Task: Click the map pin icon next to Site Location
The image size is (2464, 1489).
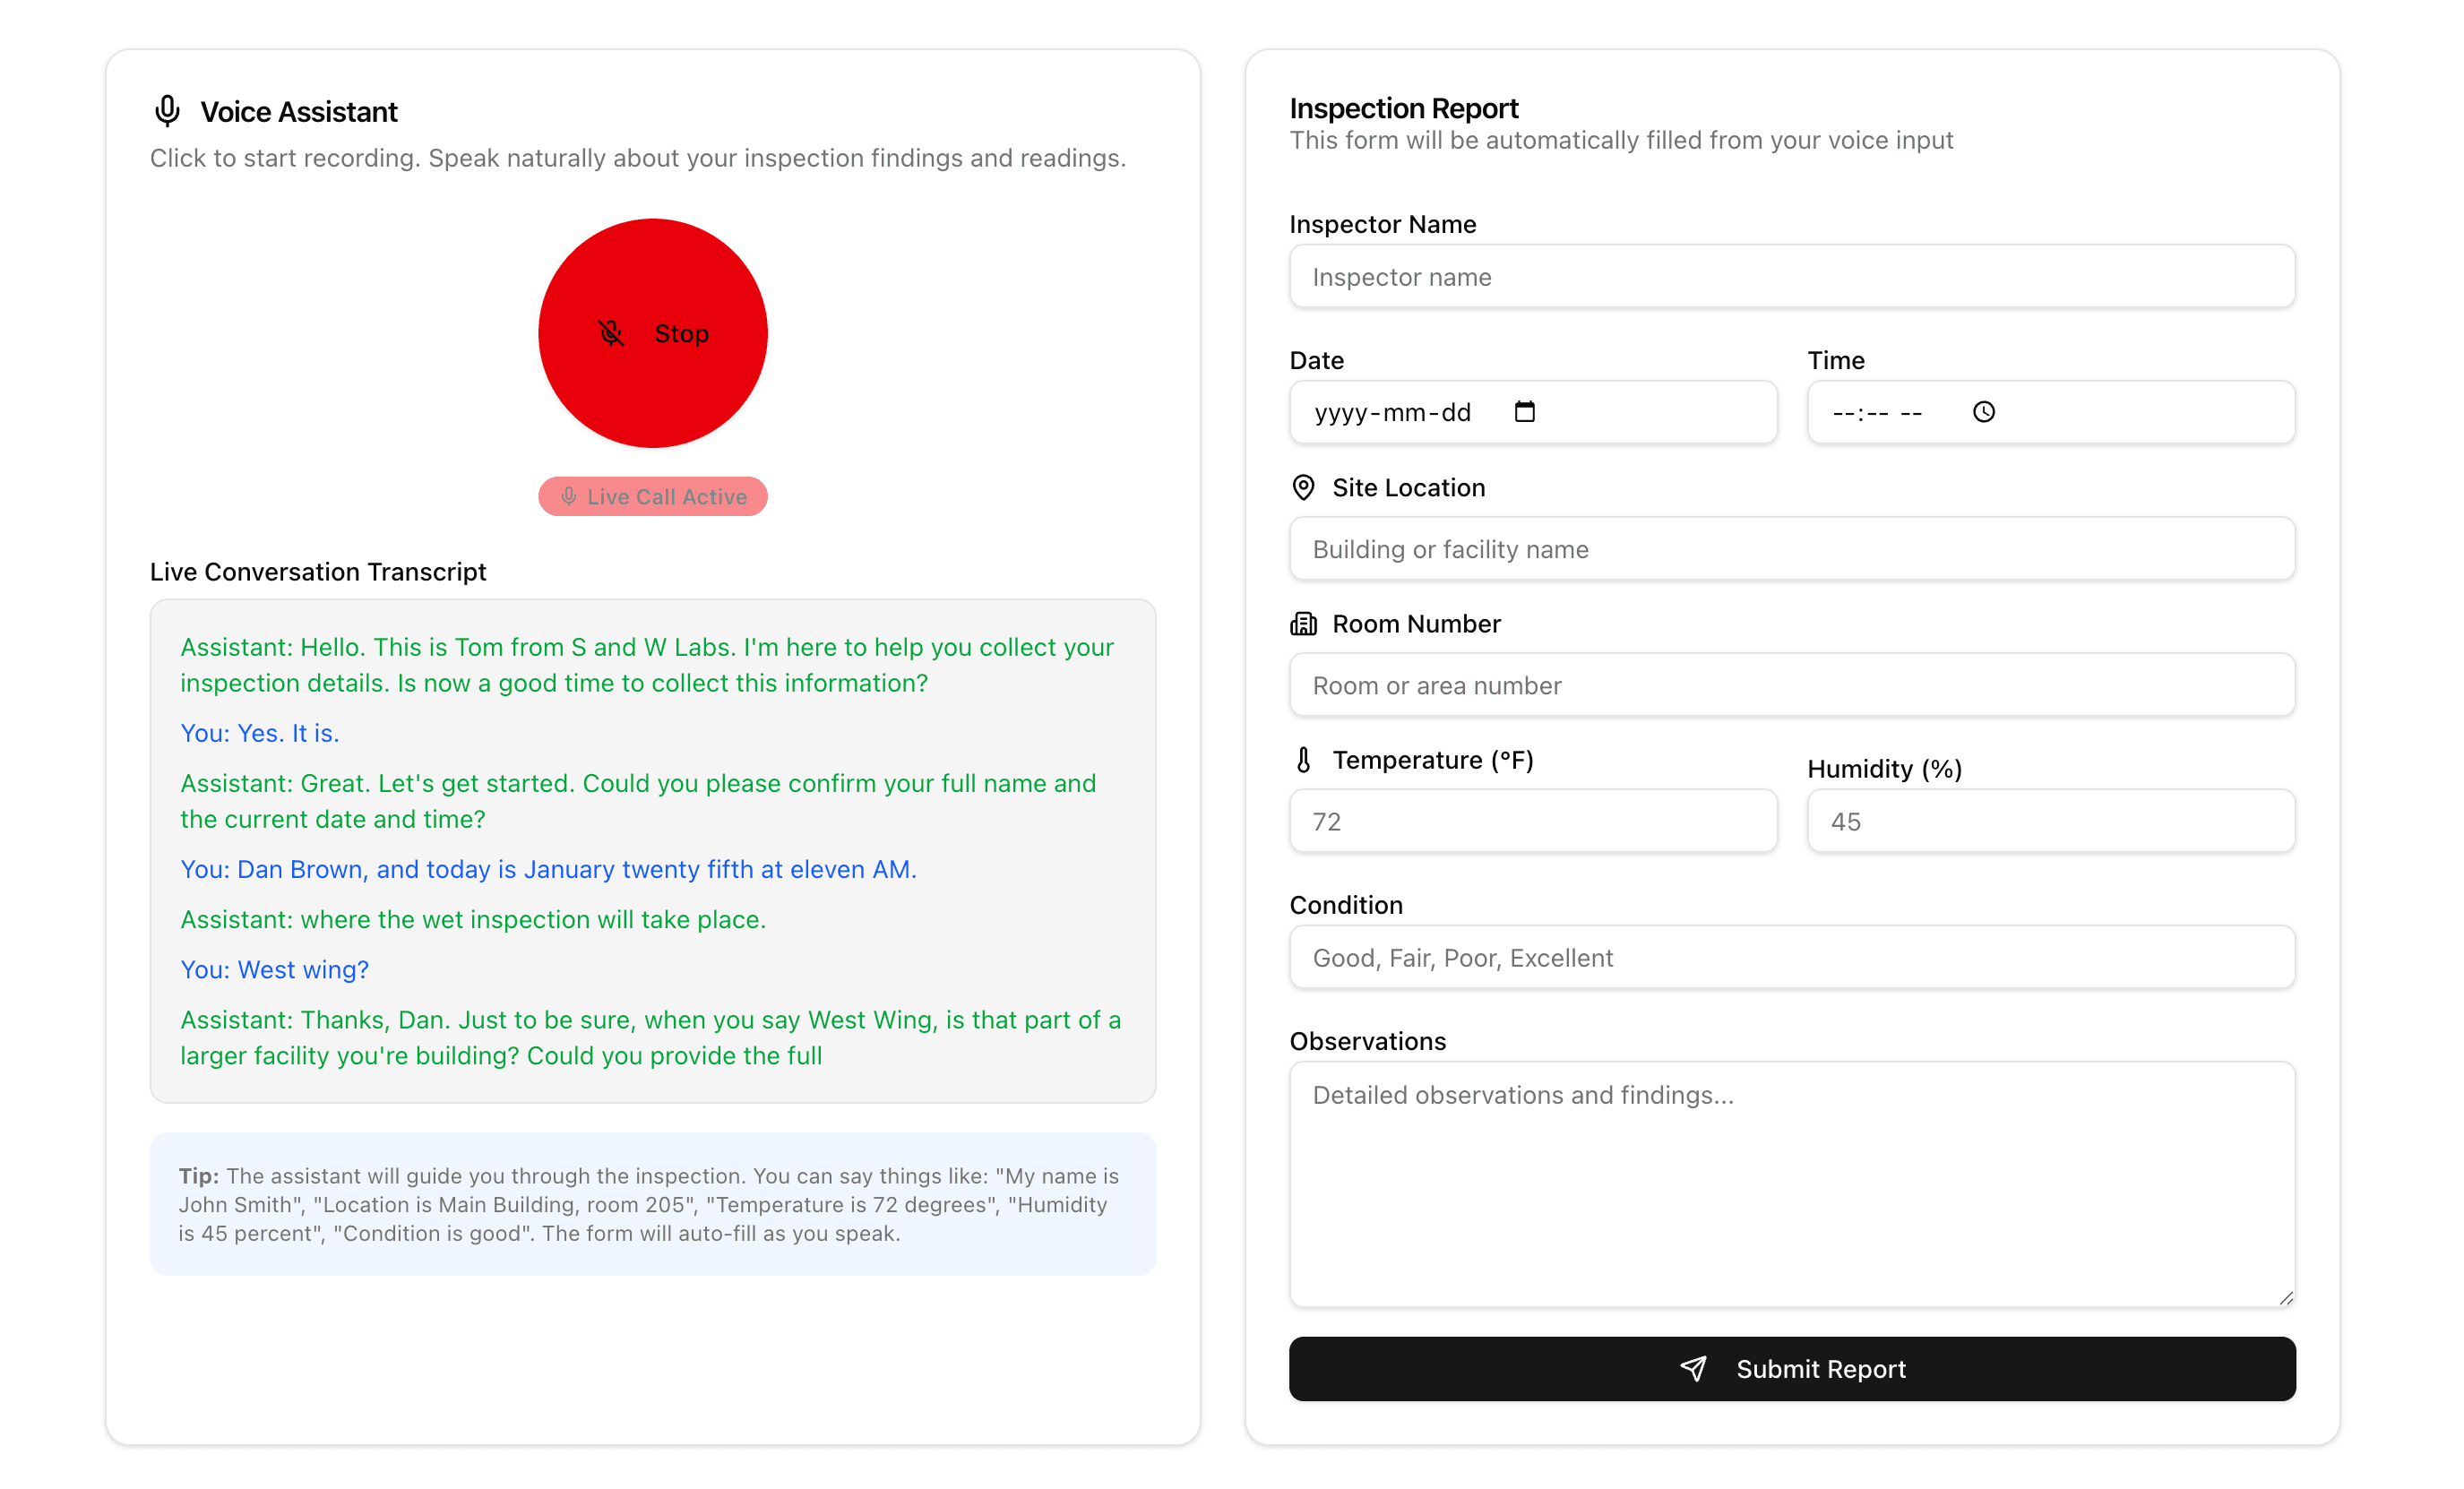Action: pos(1302,487)
